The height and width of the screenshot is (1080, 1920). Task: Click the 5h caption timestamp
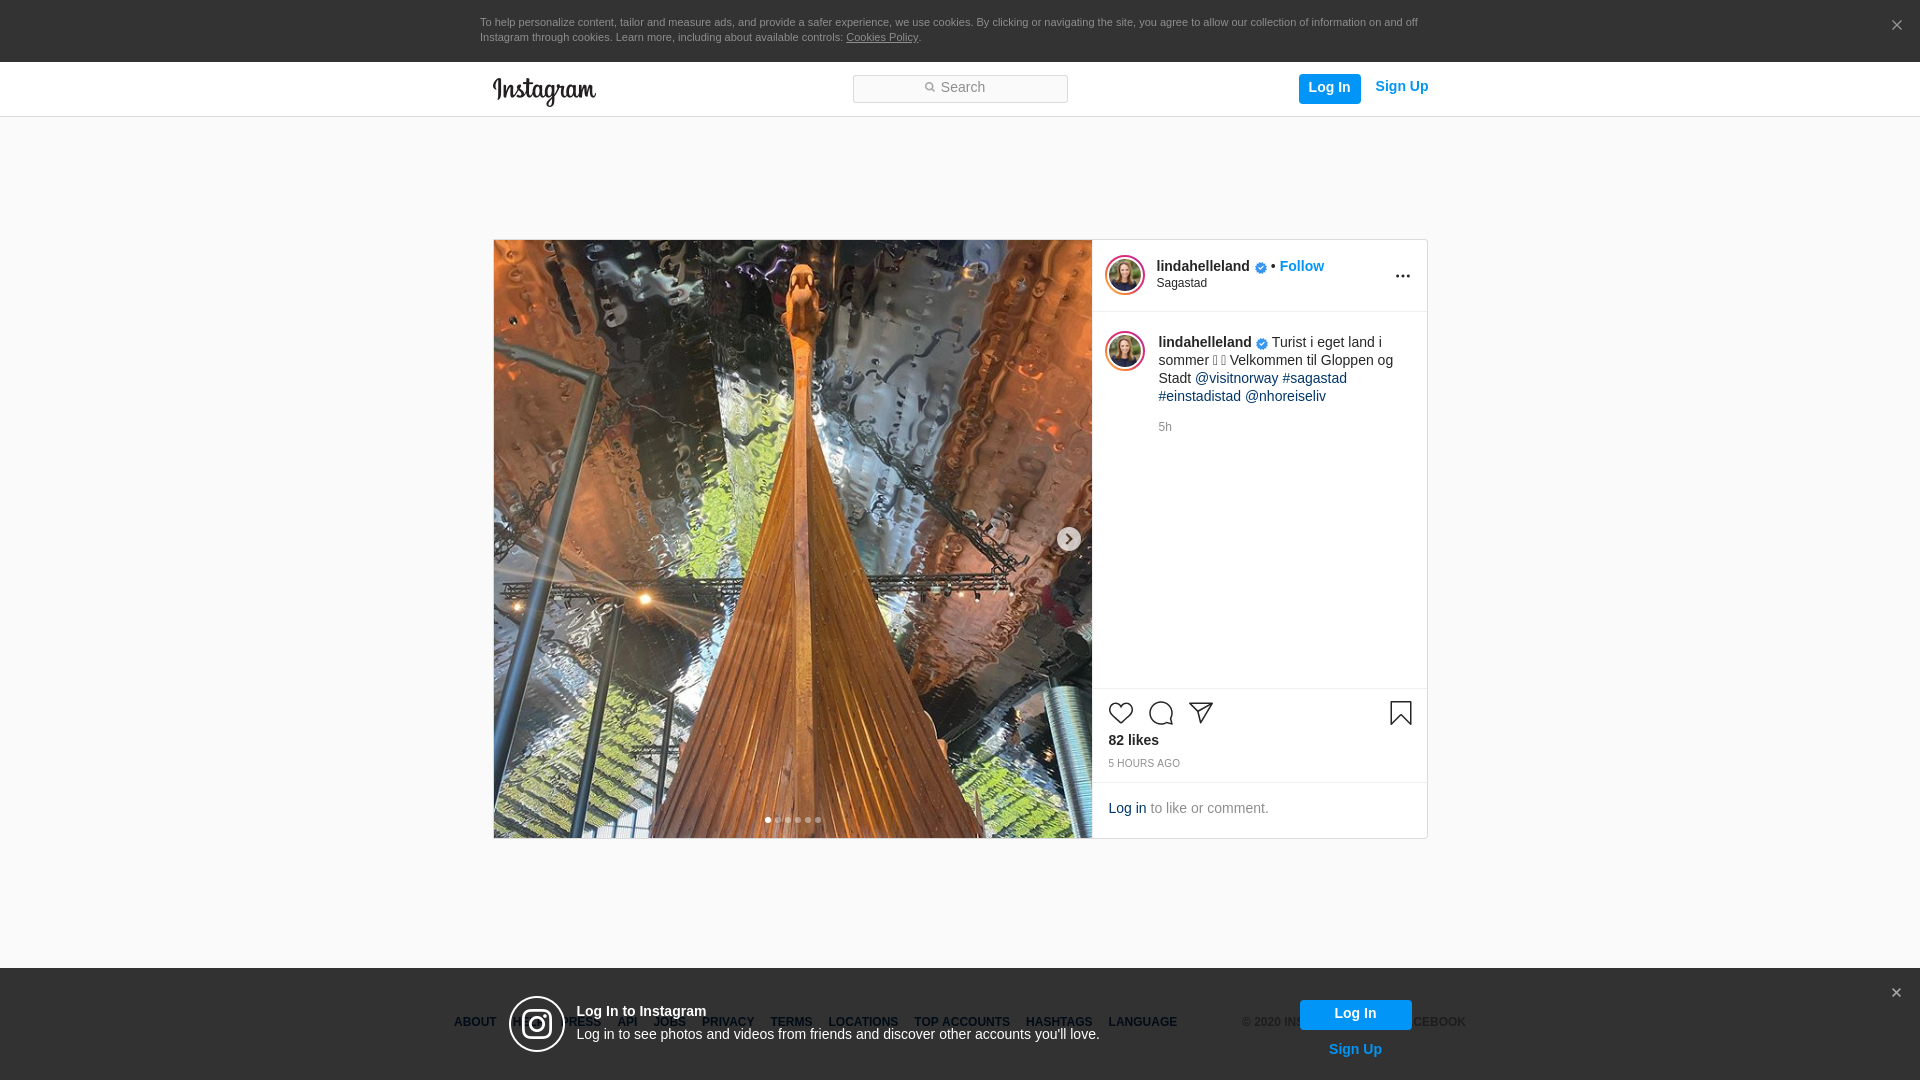coord(1165,427)
